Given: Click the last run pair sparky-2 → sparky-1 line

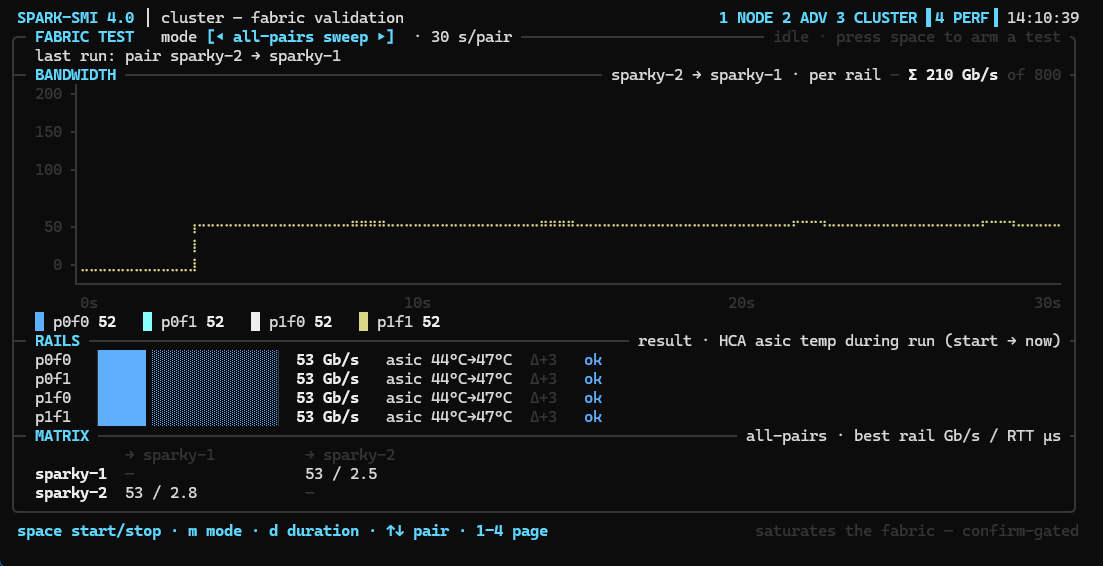Looking at the screenshot, I should [x=188, y=56].
